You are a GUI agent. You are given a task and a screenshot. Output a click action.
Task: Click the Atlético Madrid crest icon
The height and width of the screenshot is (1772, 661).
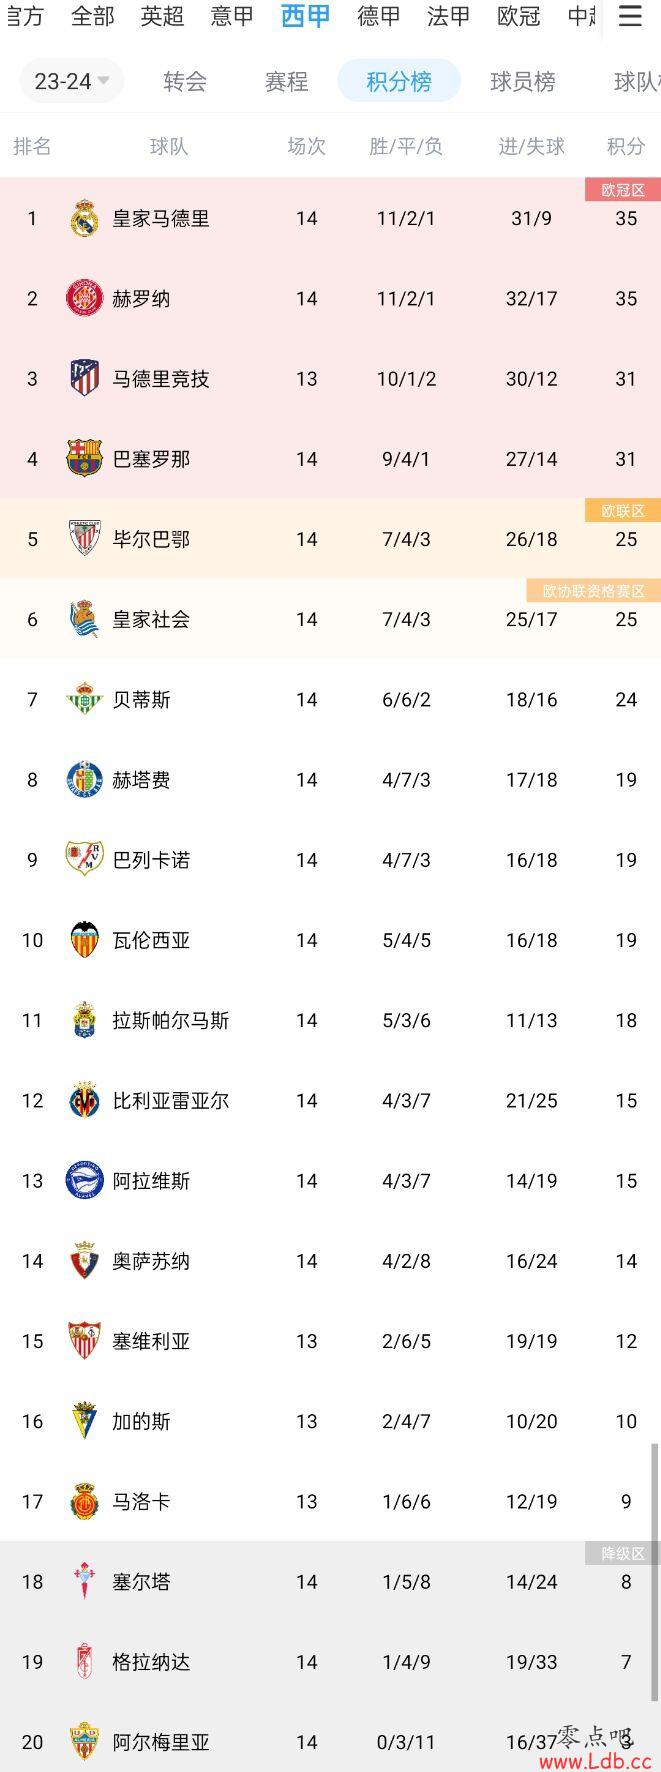coord(84,378)
